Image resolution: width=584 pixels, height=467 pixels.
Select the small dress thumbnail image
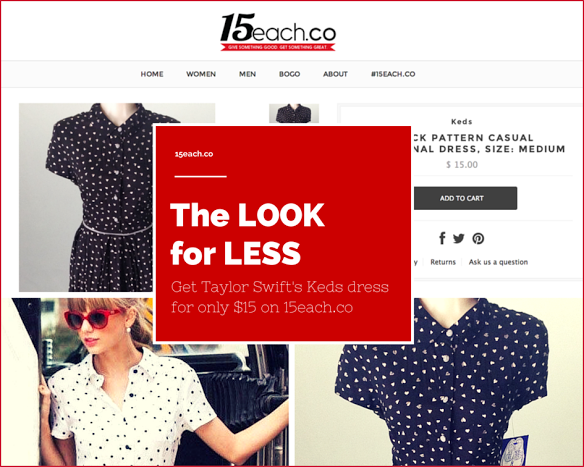(x=294, y=113)
